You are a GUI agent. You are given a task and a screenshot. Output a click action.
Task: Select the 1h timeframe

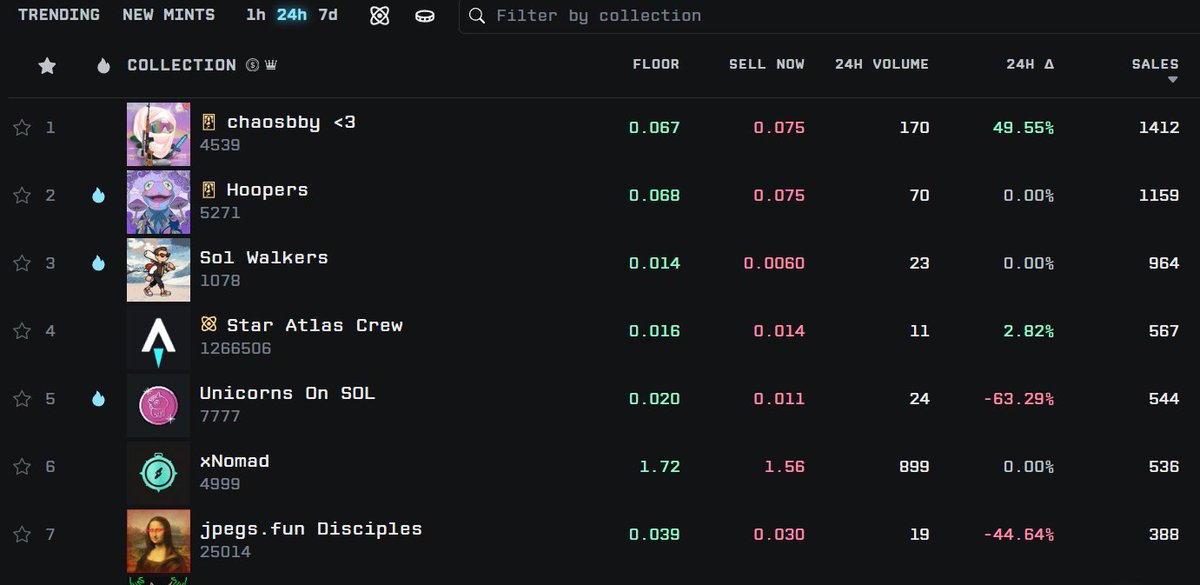point(256,15)
